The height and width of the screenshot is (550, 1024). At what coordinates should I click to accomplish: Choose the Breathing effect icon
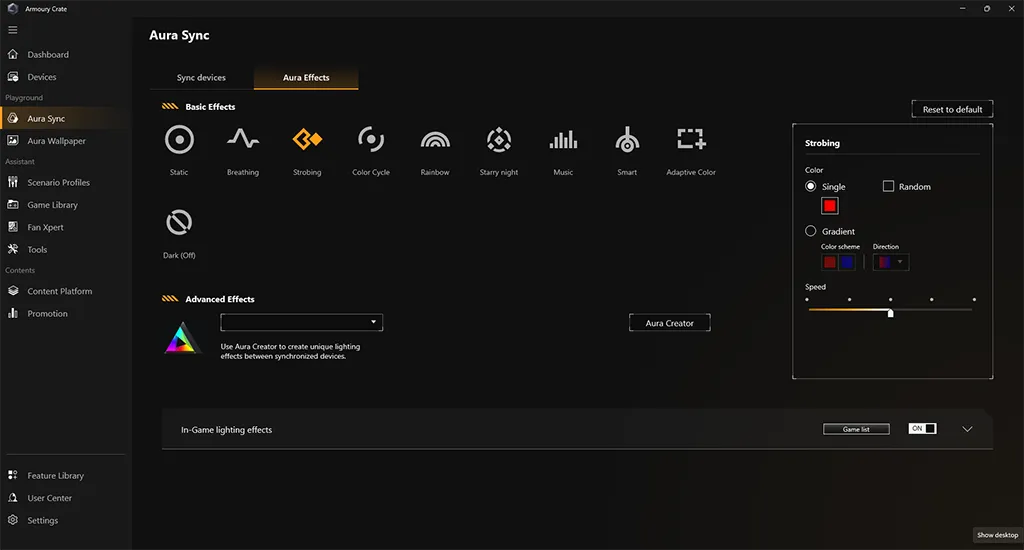click(x=243, y=140)
